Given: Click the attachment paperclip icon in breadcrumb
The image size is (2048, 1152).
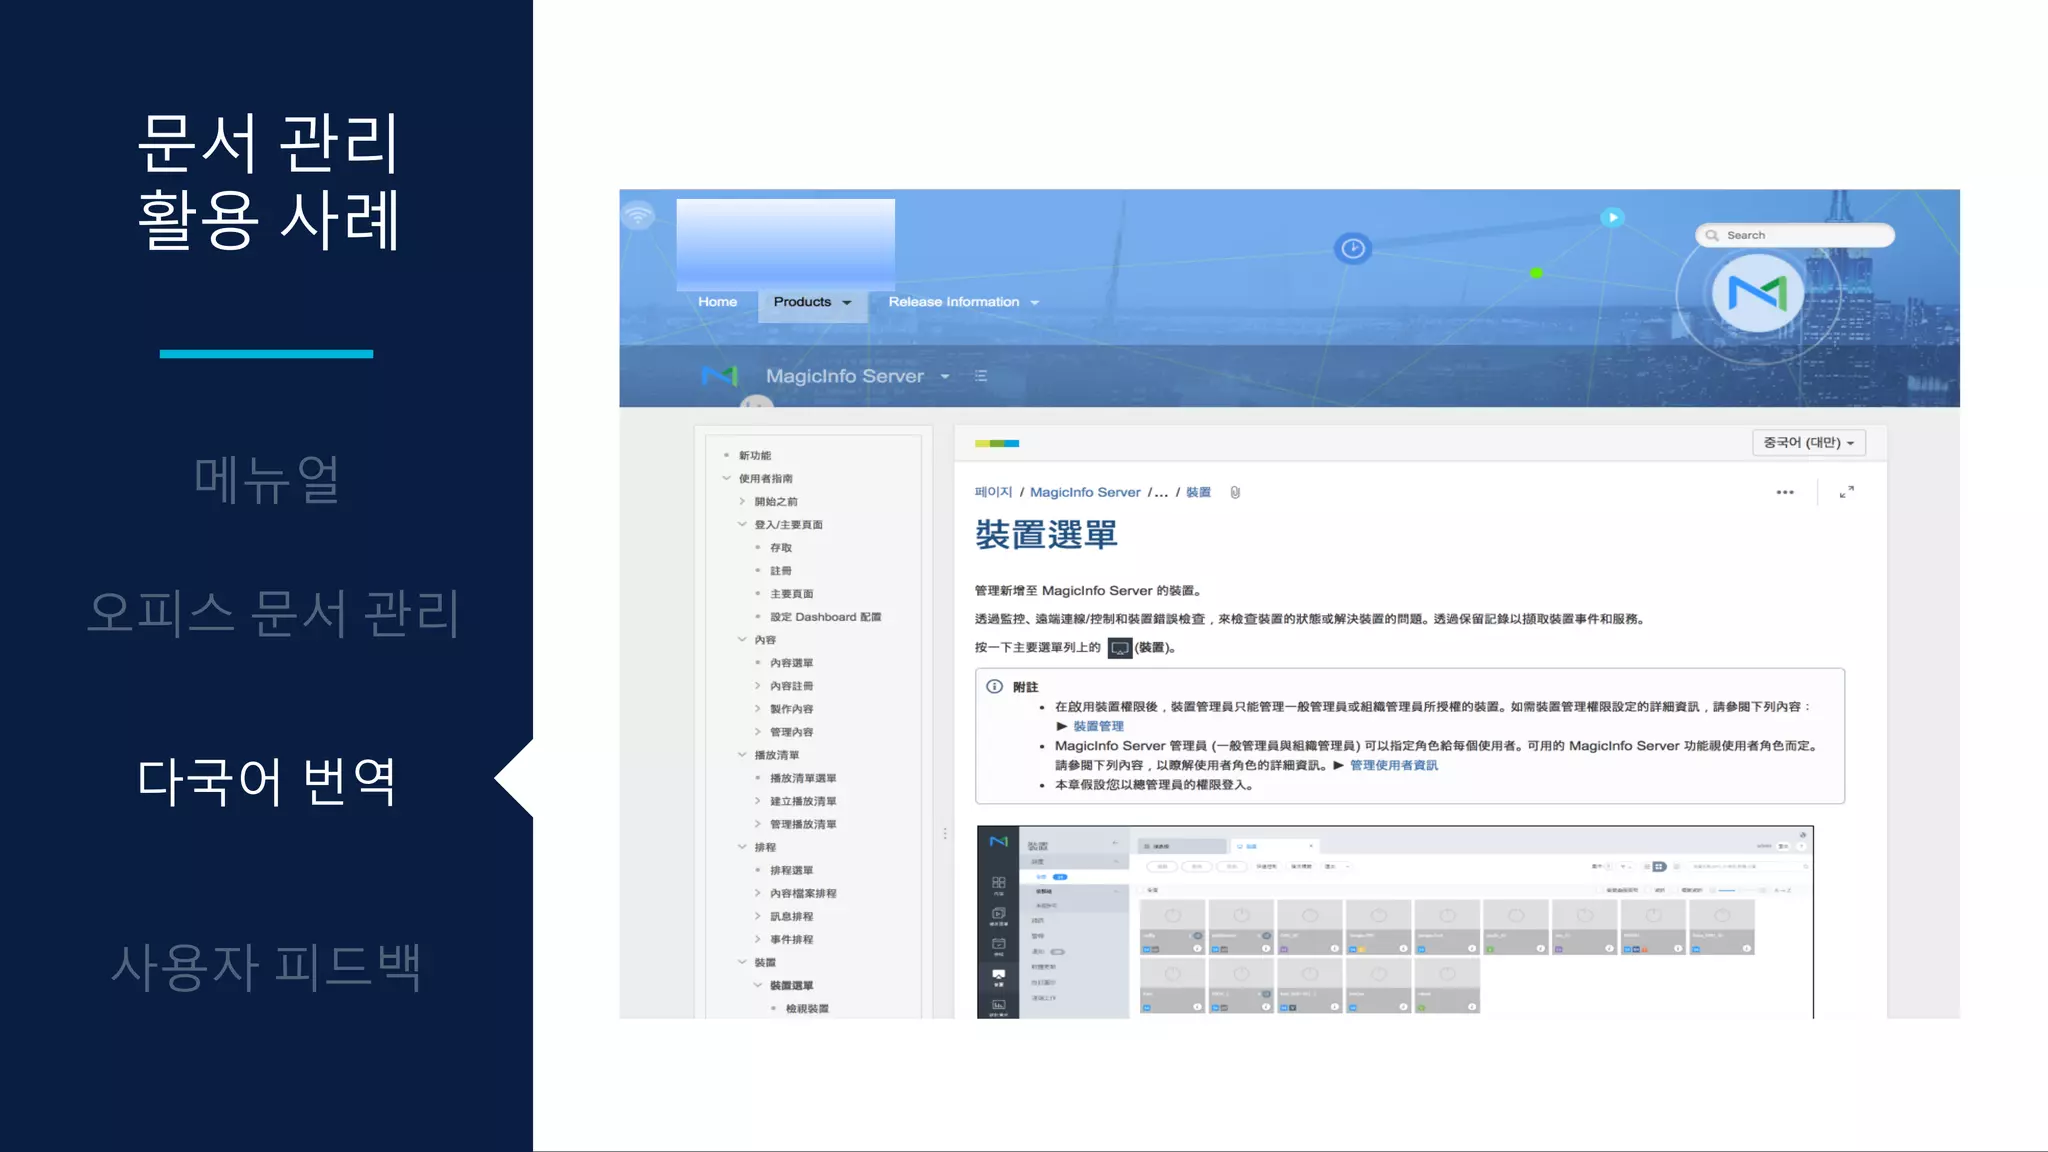Looking at the screenshot, I should [1235, 492].
